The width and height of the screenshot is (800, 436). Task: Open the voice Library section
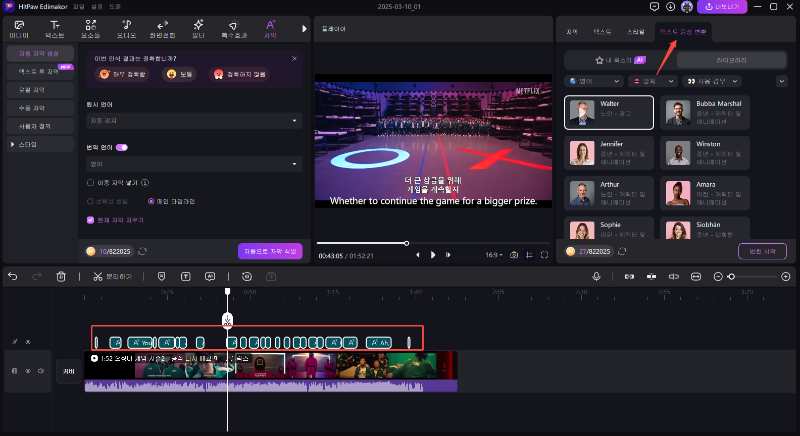[731, 60]
